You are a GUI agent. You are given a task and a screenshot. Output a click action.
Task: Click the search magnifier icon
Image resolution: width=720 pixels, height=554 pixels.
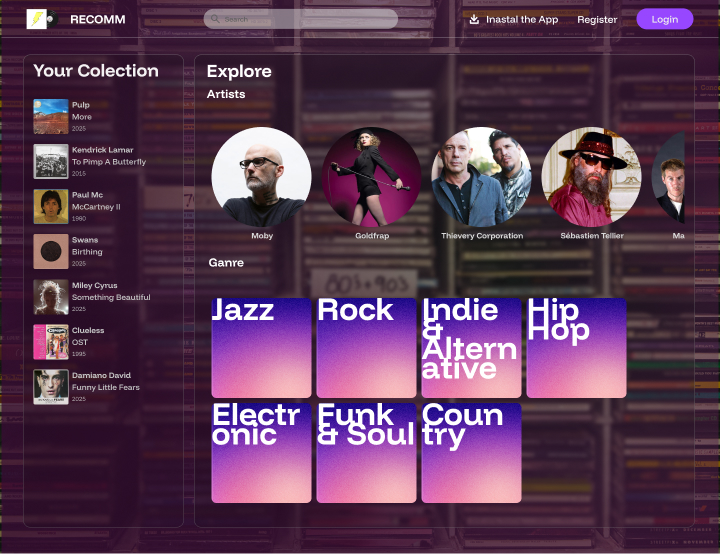click(x=215, y=19)
